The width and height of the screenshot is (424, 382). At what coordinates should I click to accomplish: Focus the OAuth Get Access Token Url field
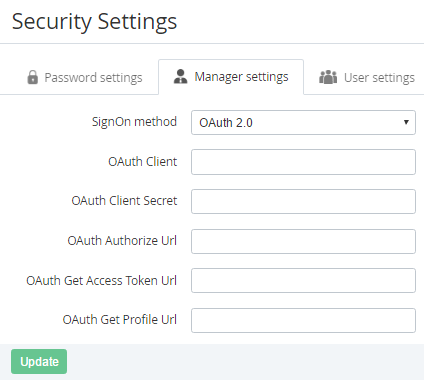[303, 281]
